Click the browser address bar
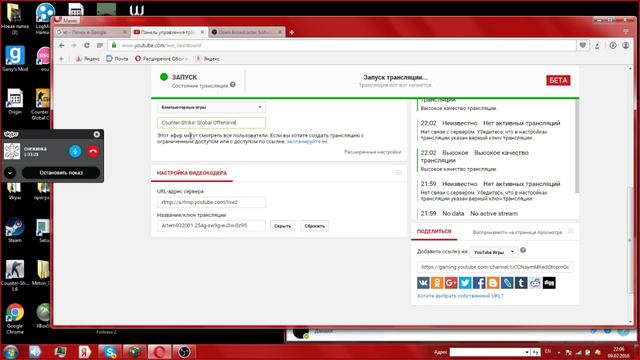 click(x=343, y=45)
